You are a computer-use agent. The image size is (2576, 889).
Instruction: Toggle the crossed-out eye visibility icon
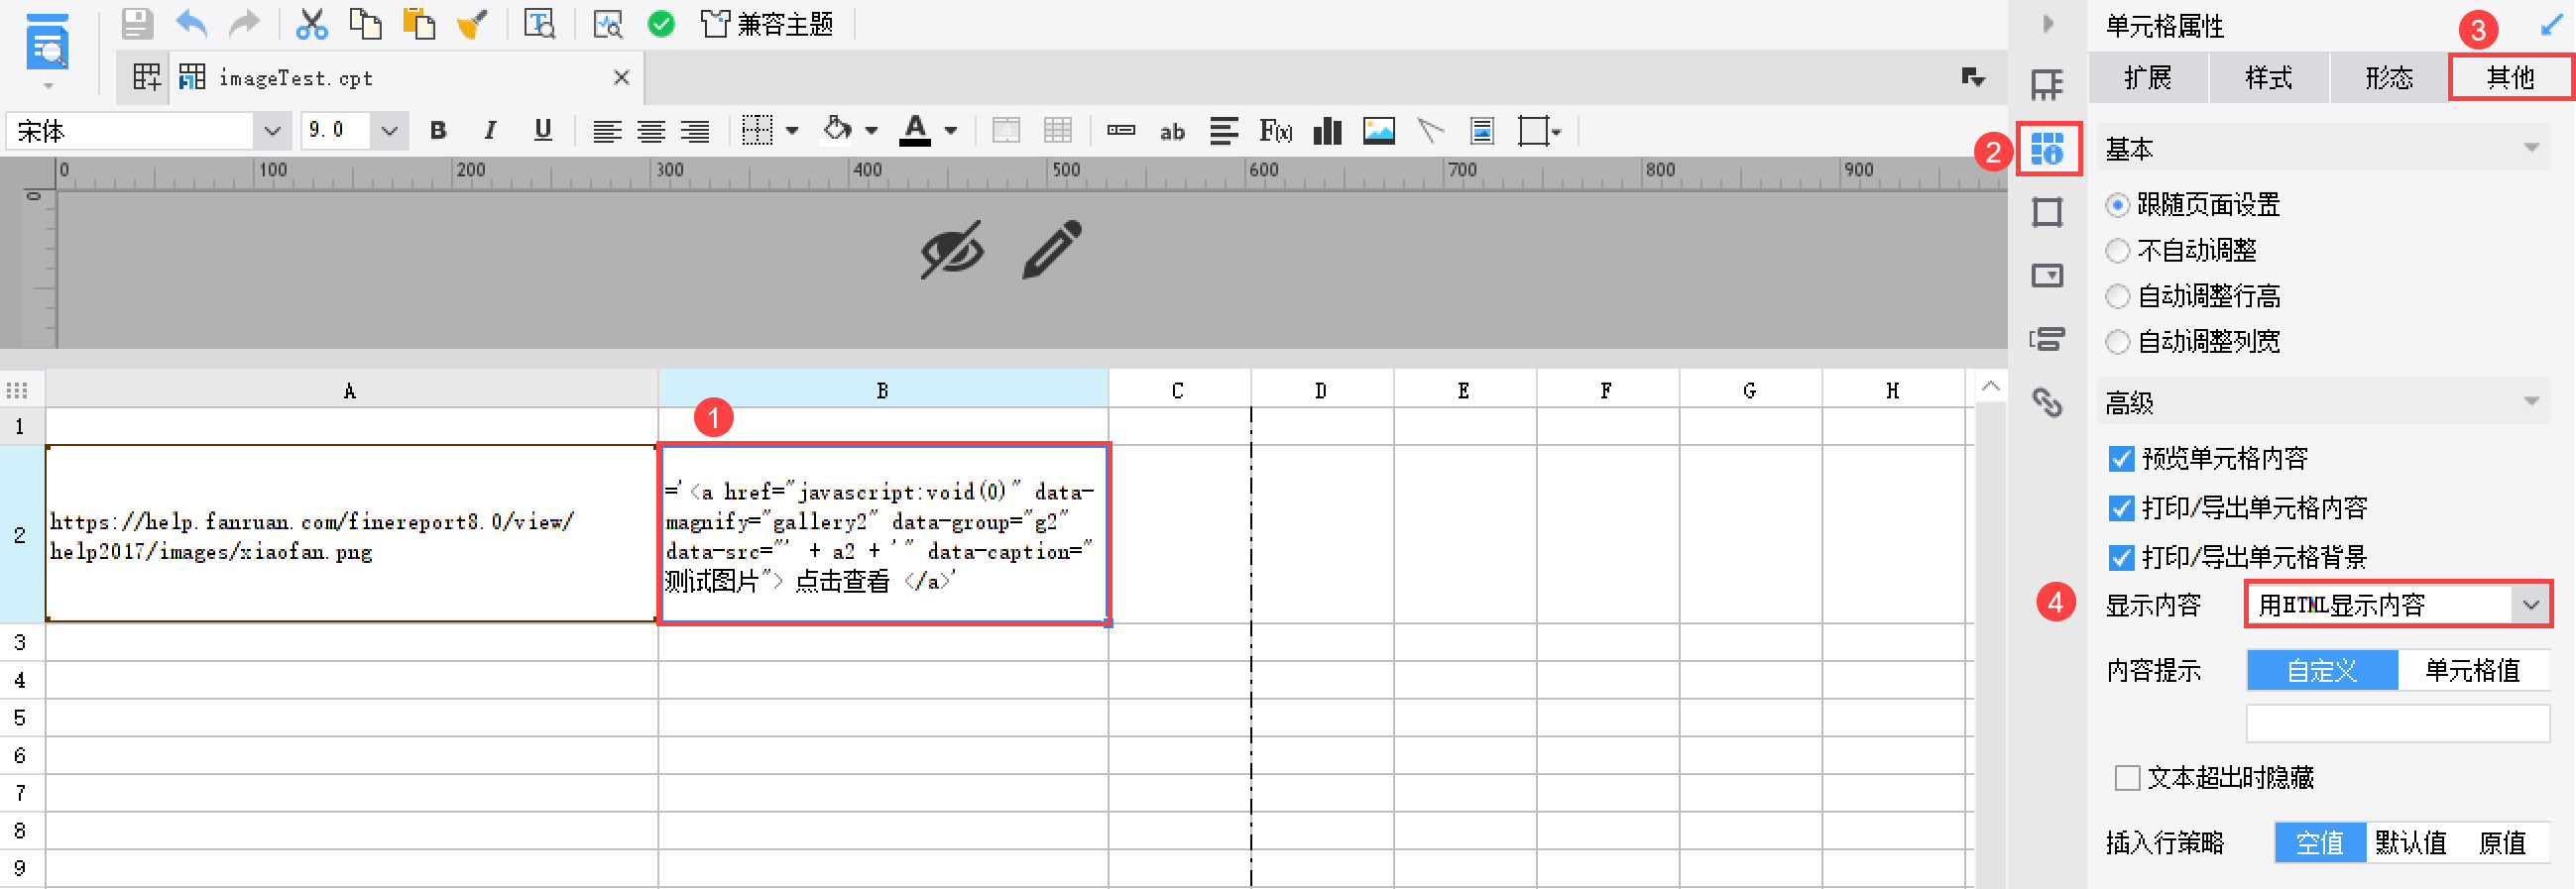pos(952,249)
